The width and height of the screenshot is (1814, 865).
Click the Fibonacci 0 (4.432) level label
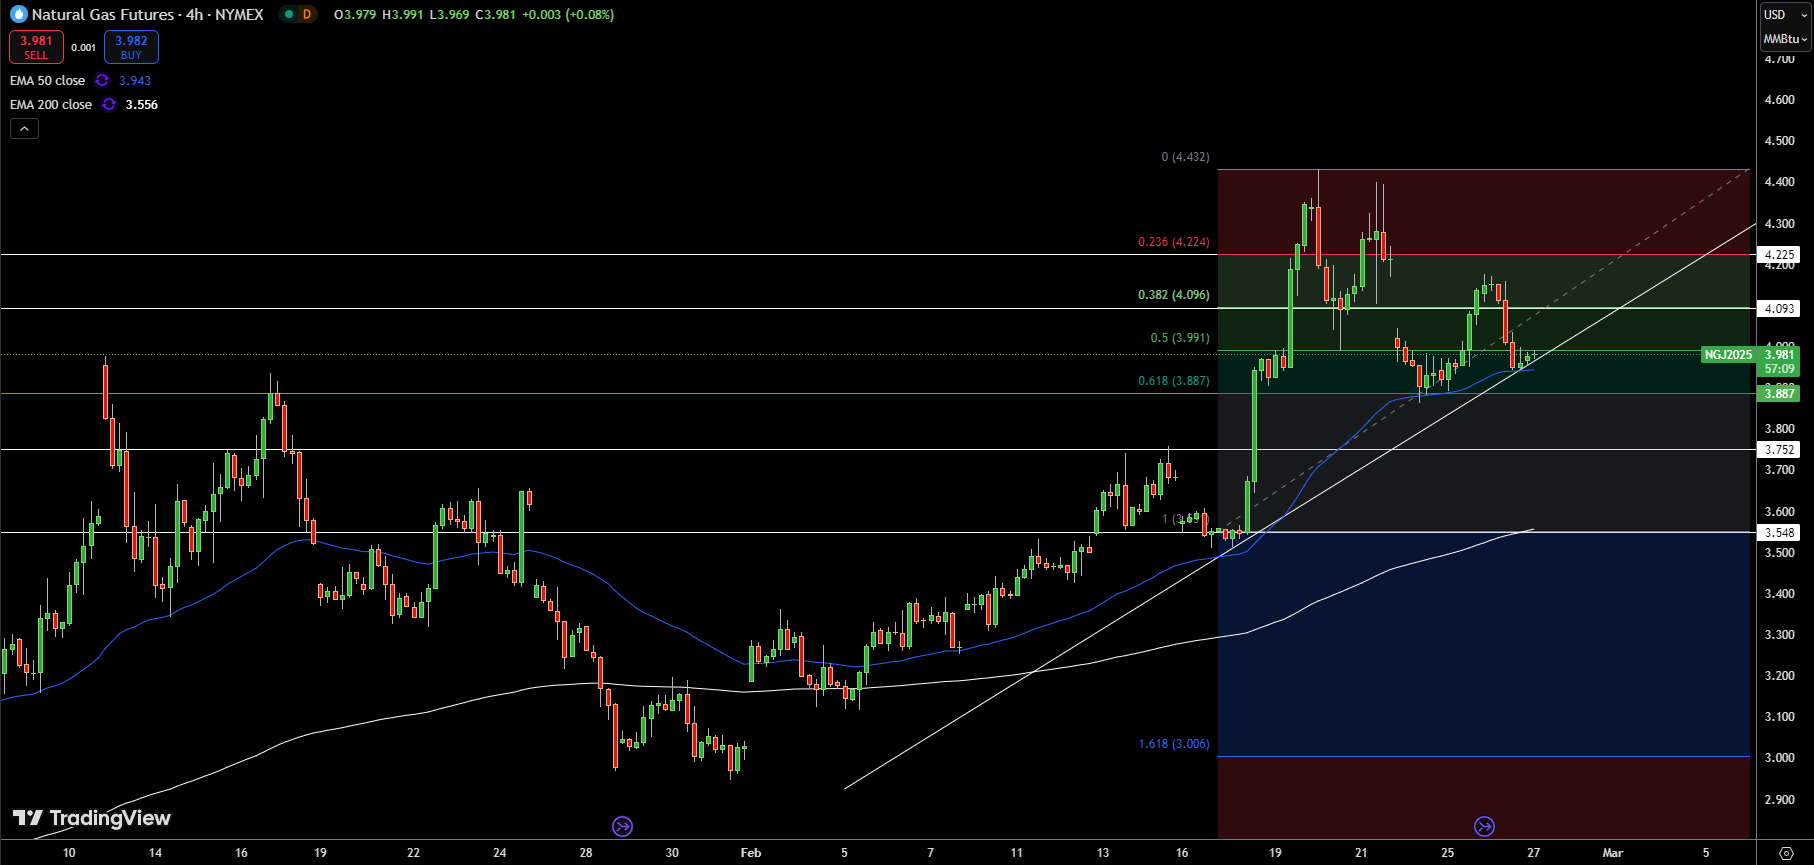click(x=1185, y=157)
